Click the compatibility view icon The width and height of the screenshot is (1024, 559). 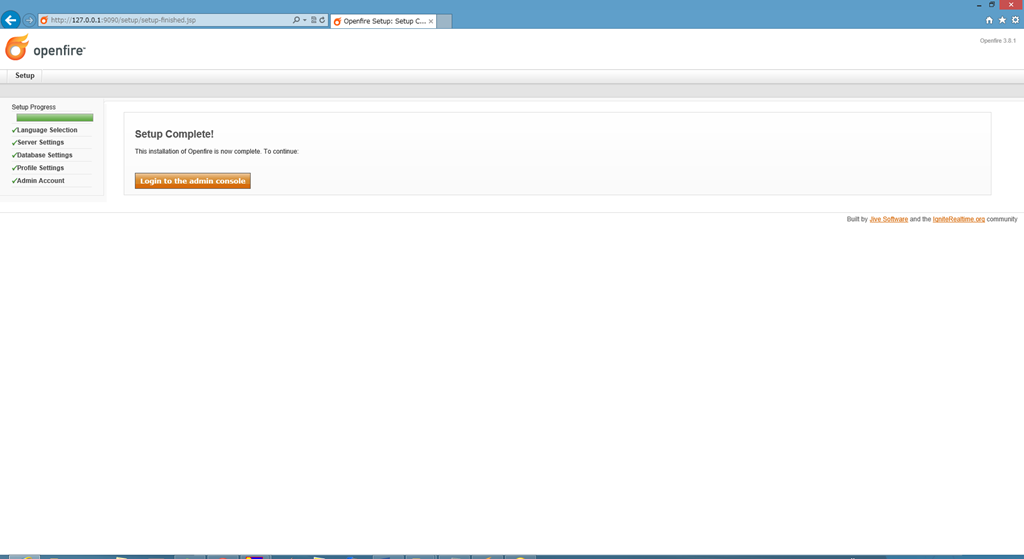pyautogui.click(x=313, y=20)
